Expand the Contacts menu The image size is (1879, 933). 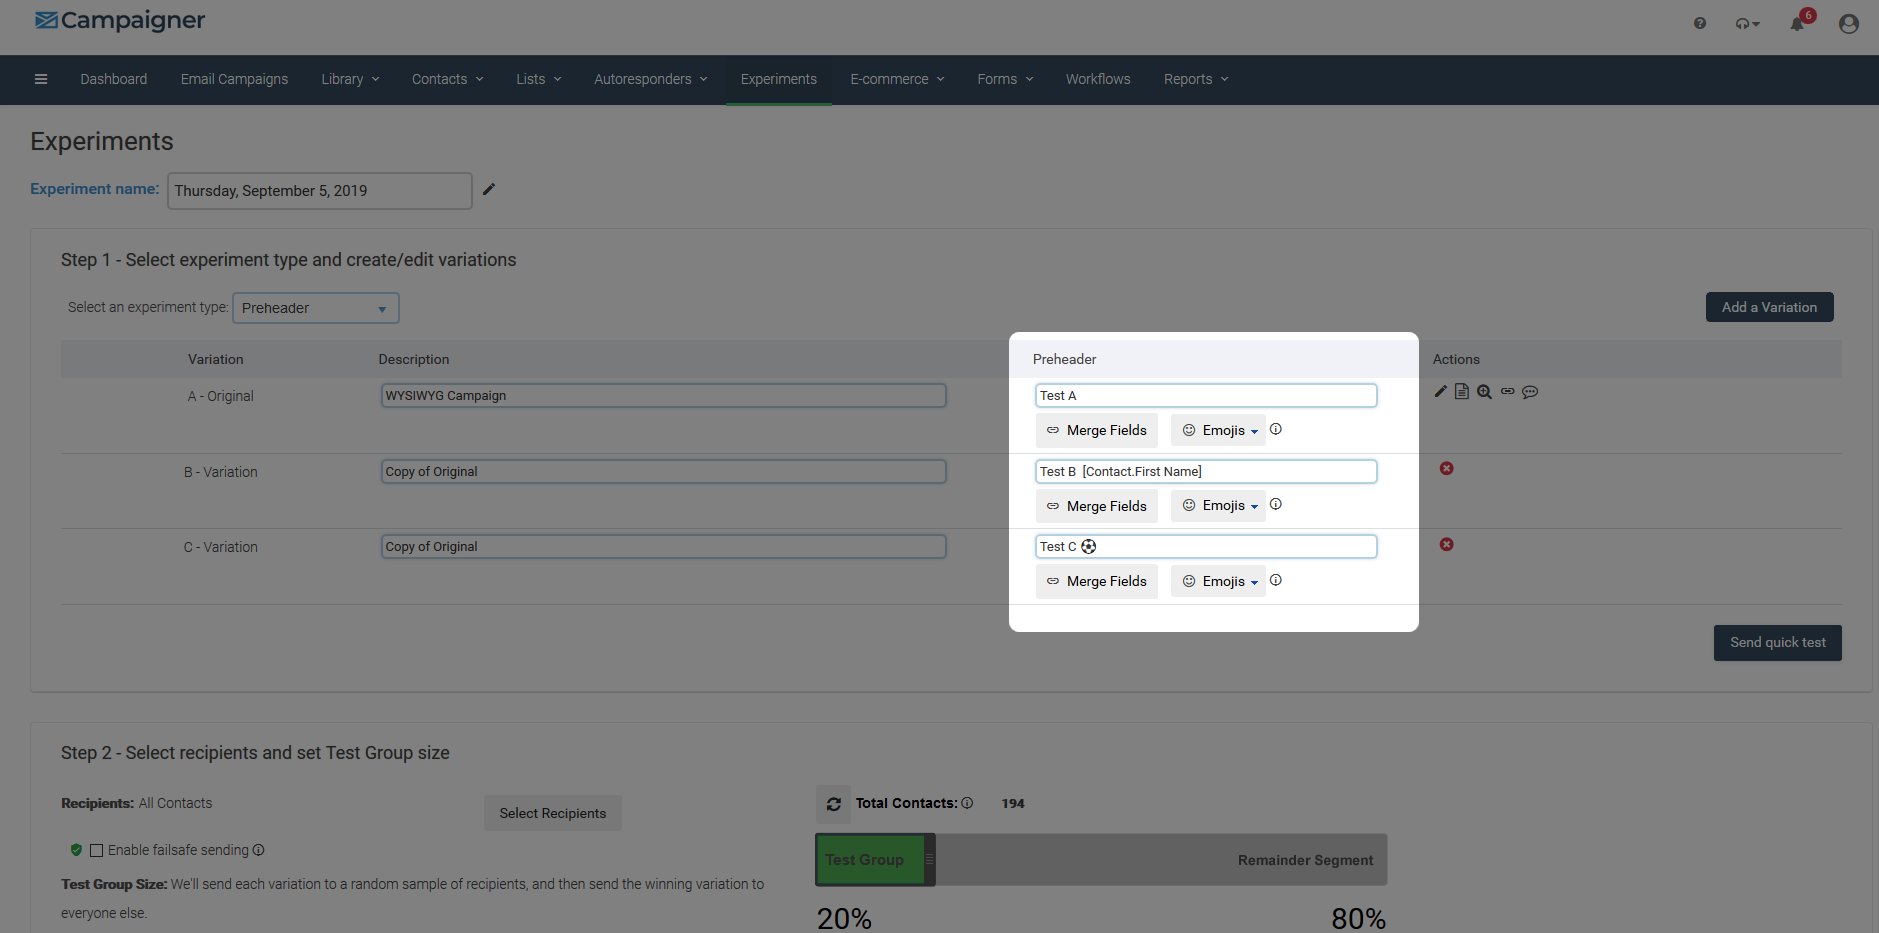click(447, 79)
